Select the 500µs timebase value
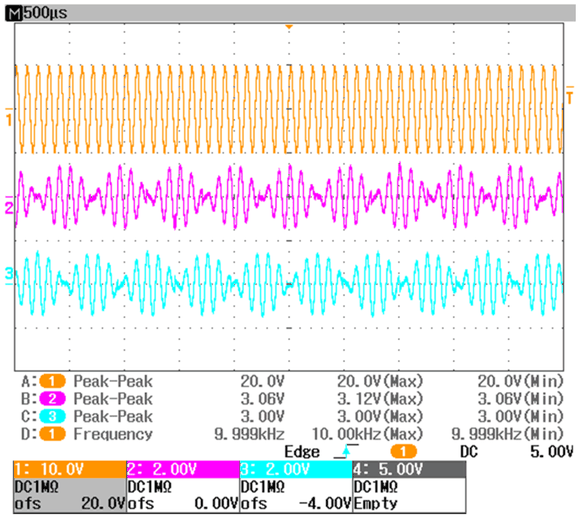This screenshot has width=579, height=518. [45, 14]
